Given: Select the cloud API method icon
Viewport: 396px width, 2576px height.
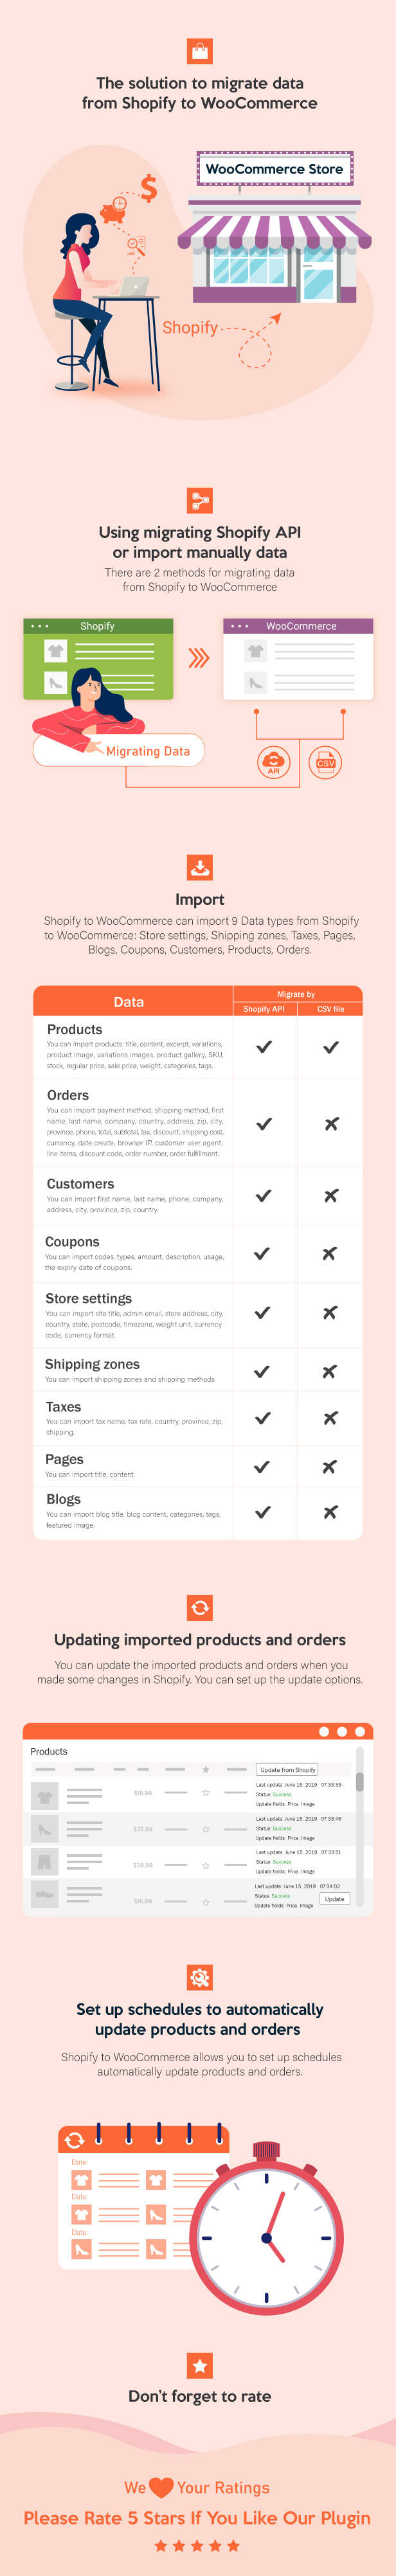Looking at the screenshot, I should (x=273, y=762).
